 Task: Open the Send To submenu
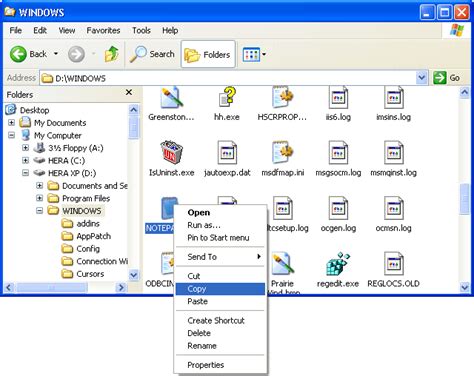pos(220,257)
